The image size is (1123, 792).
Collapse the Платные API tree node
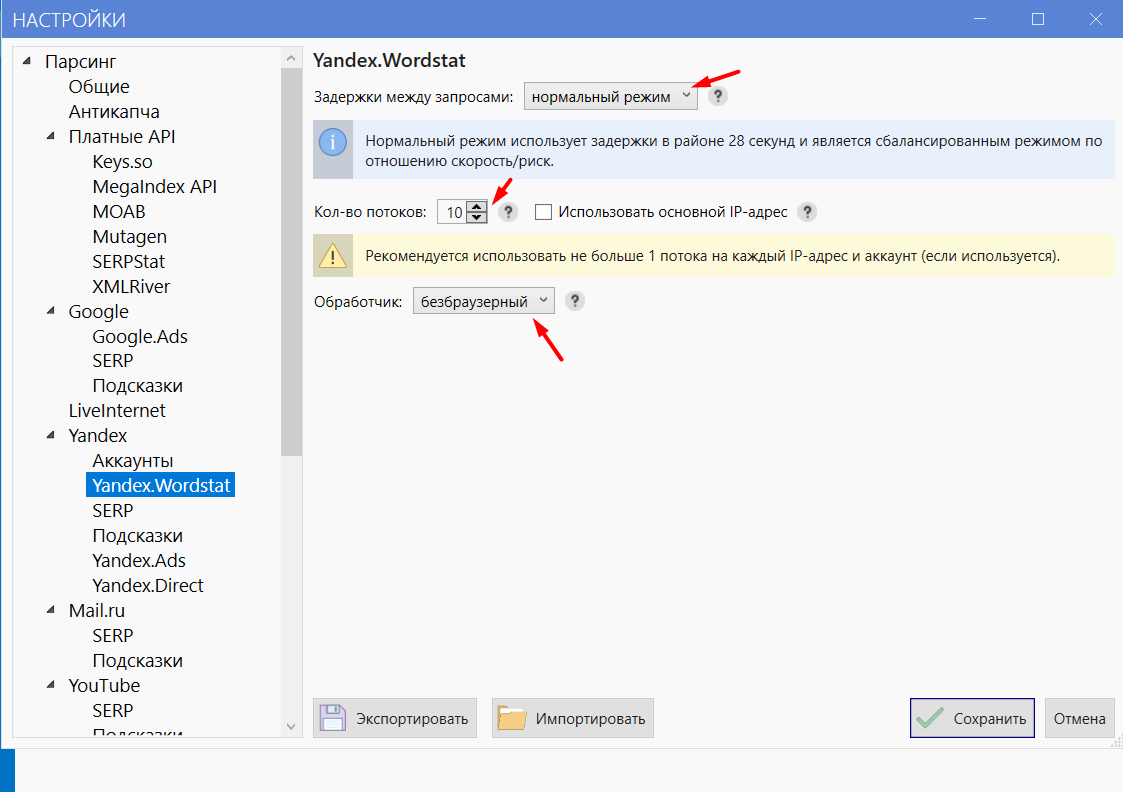(51, 136)
